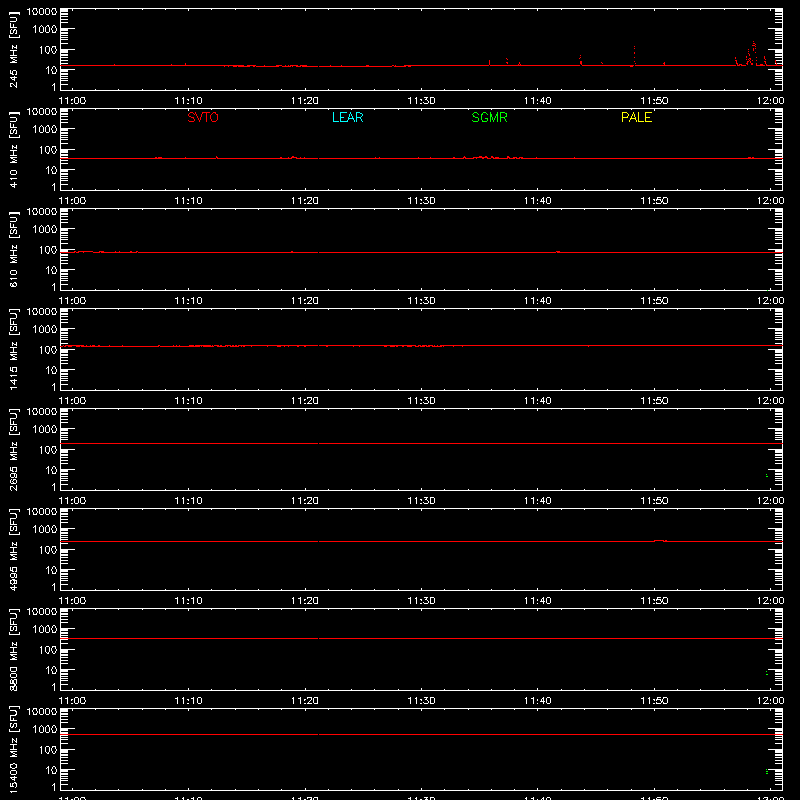Select the yellow PALE station label
This screenshot has width=800, height=800.
636,117
